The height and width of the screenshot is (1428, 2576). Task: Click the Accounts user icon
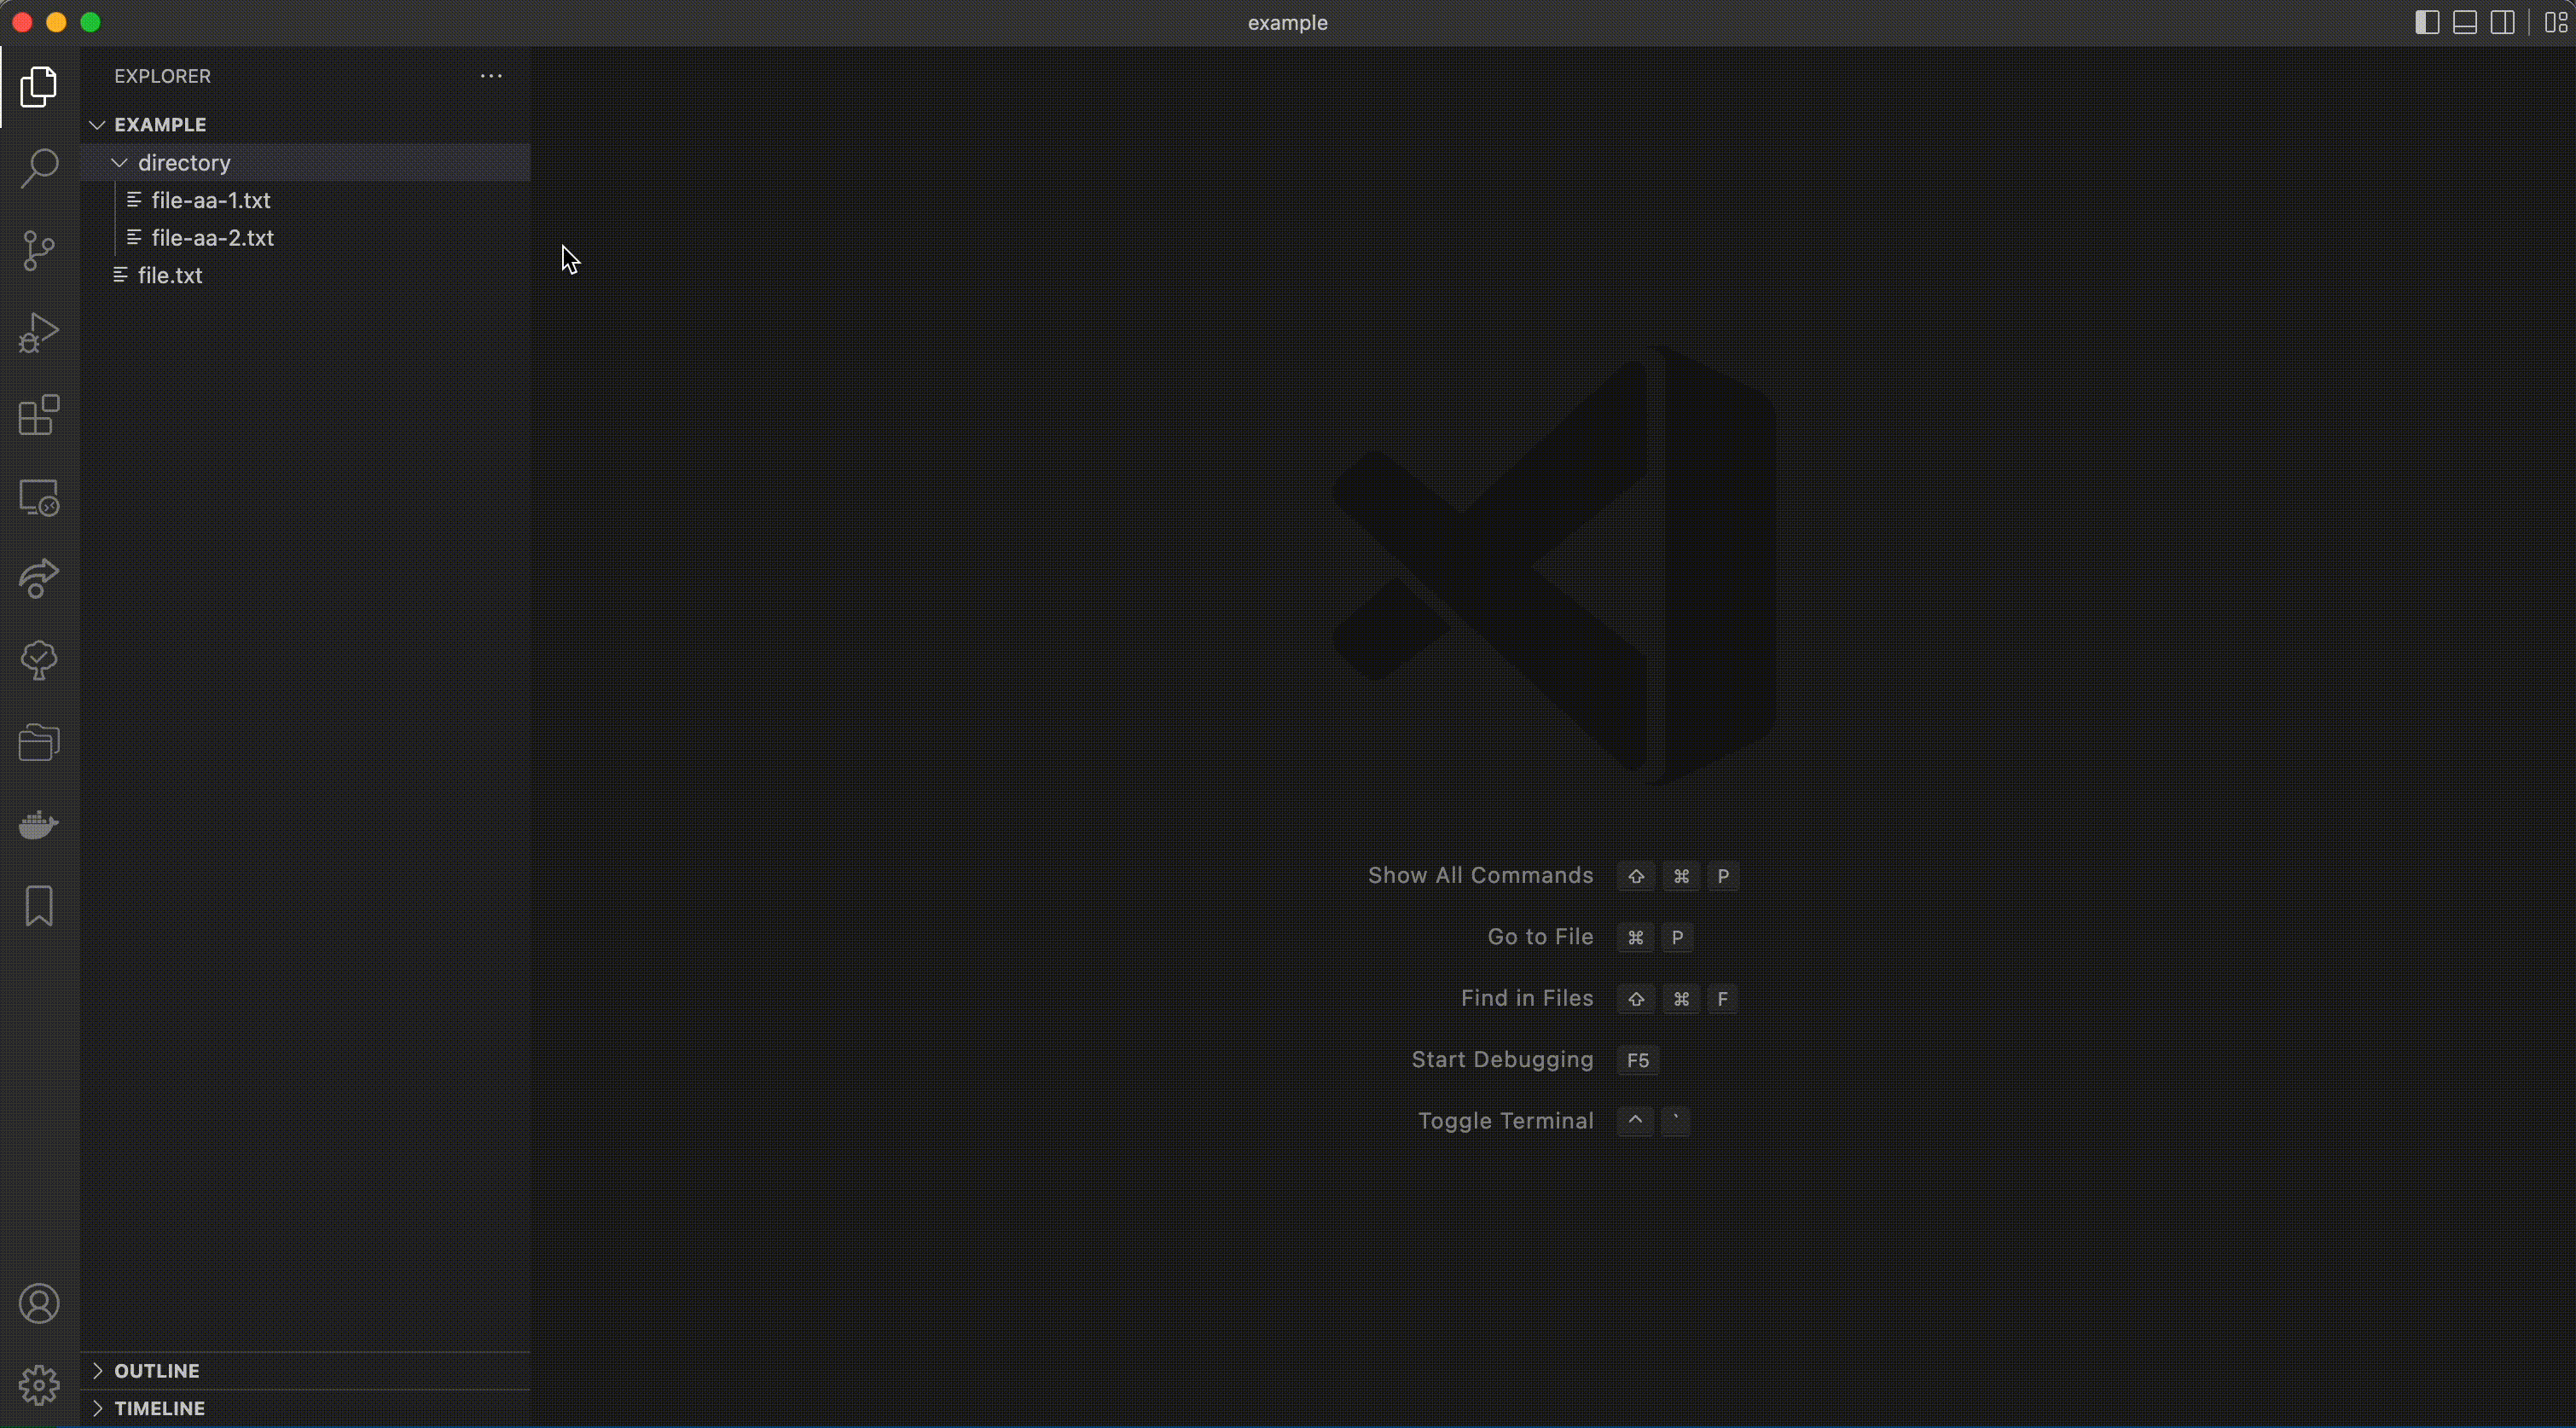pyautogui.click(x=38, y=1303)
